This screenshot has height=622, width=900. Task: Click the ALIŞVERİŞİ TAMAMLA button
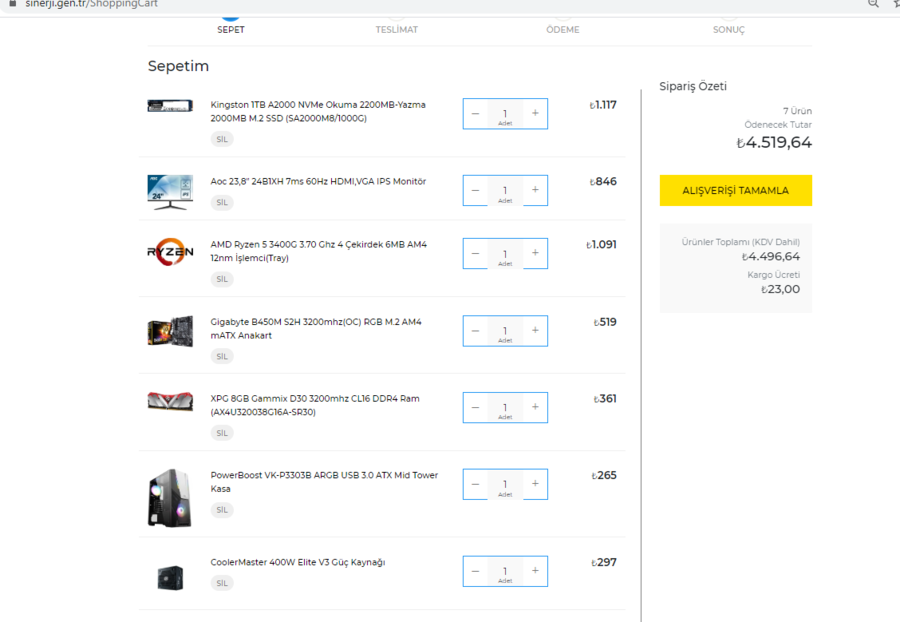(735, 190)
